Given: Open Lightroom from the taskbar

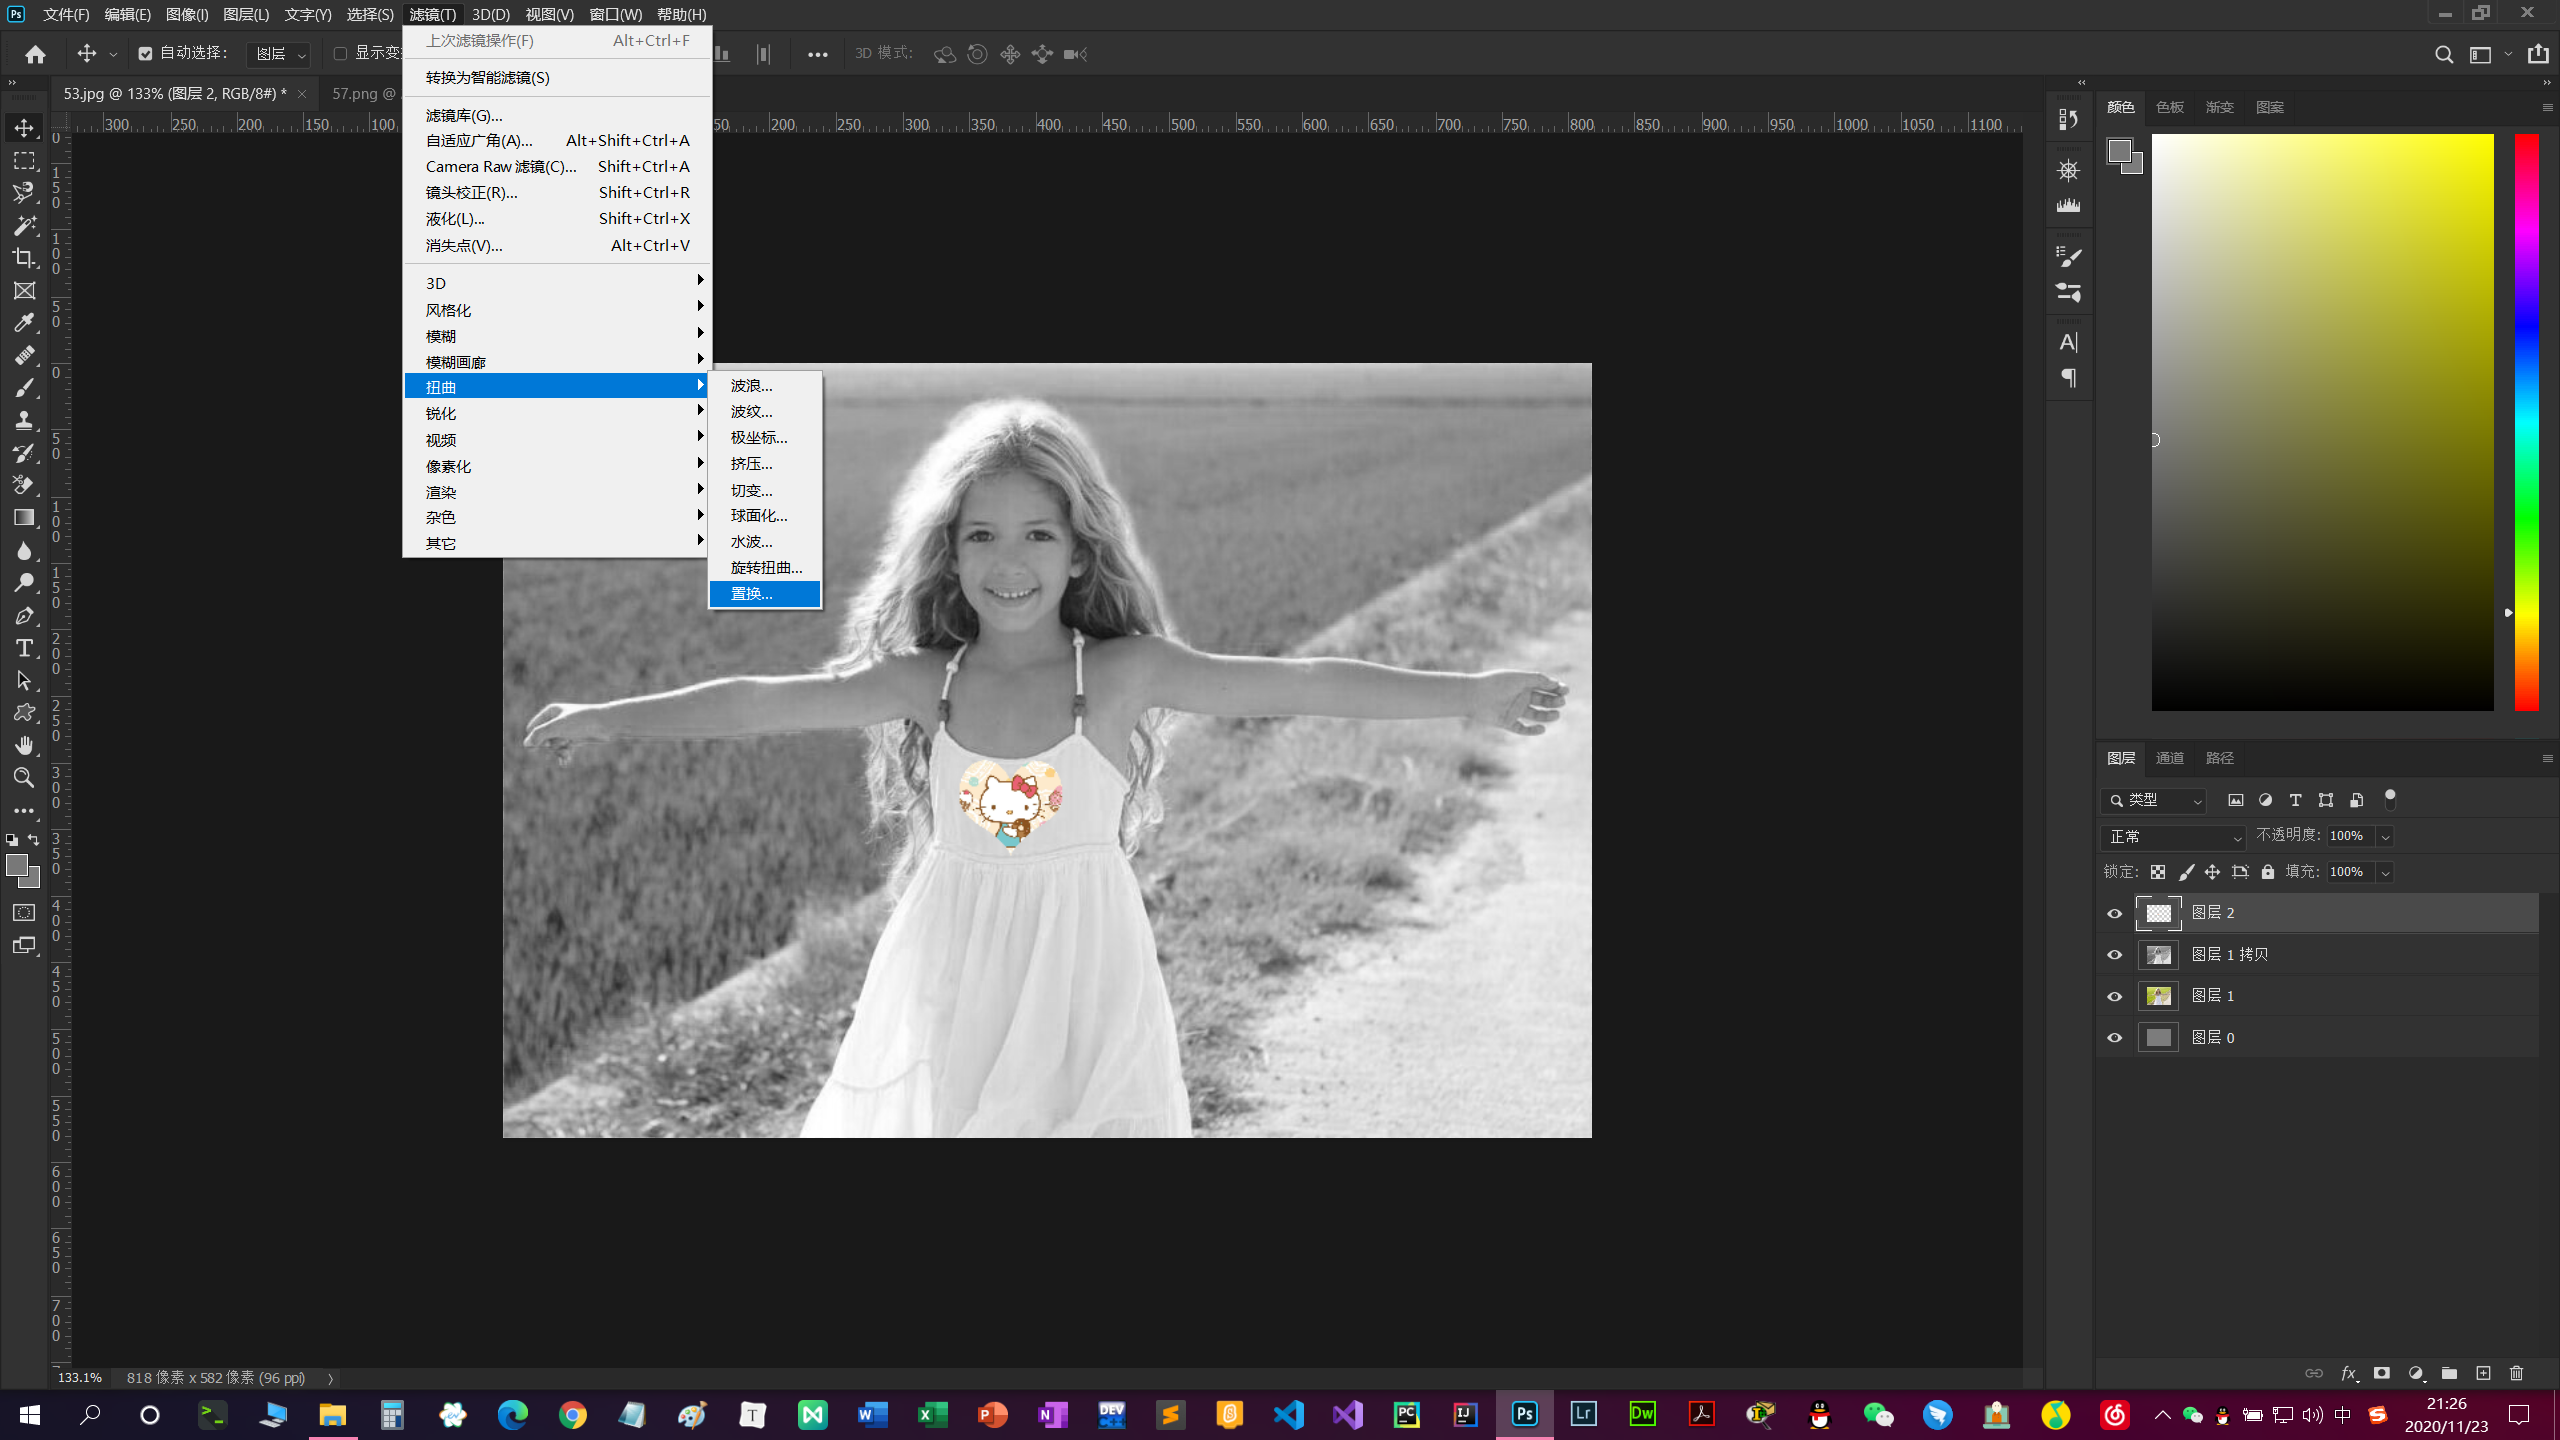Looking at the screenshot, I should point(1583,1414).
